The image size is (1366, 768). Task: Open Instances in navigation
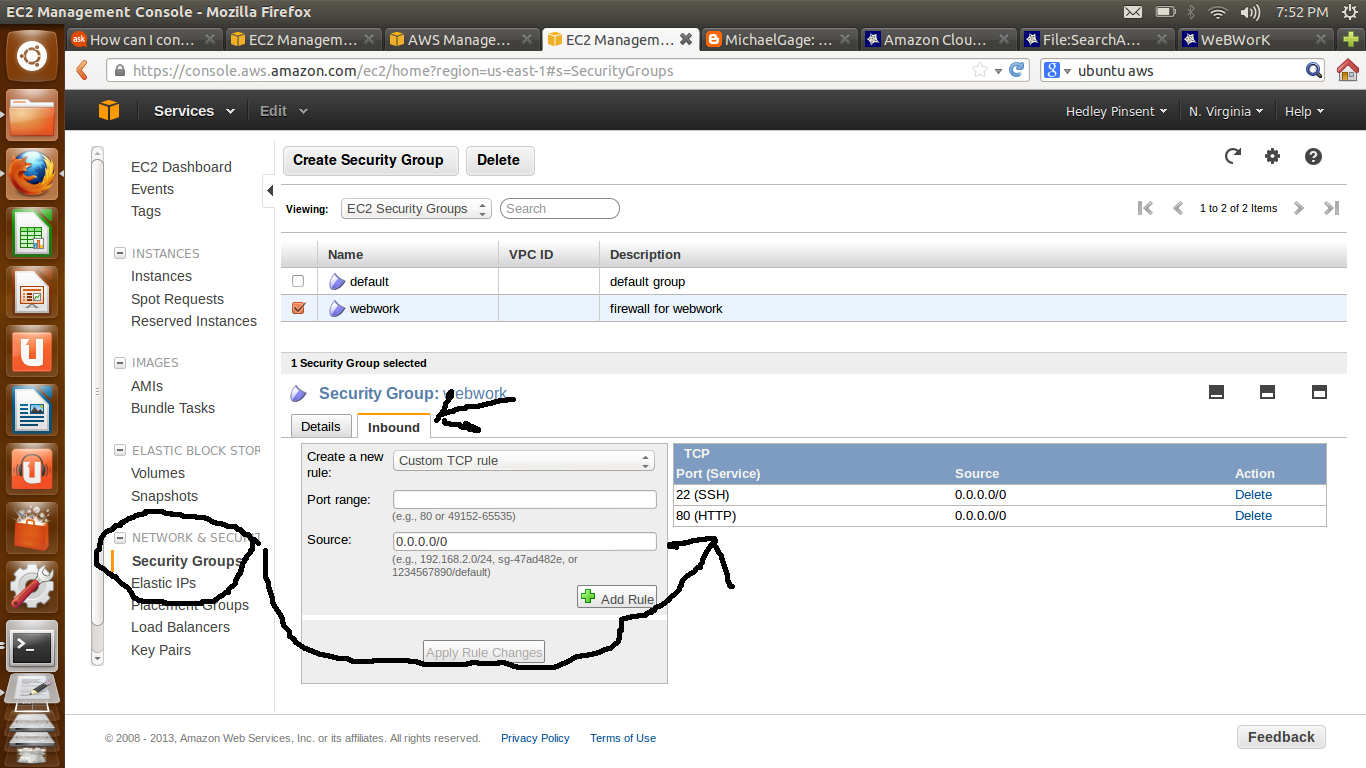[x=161, y=276]
